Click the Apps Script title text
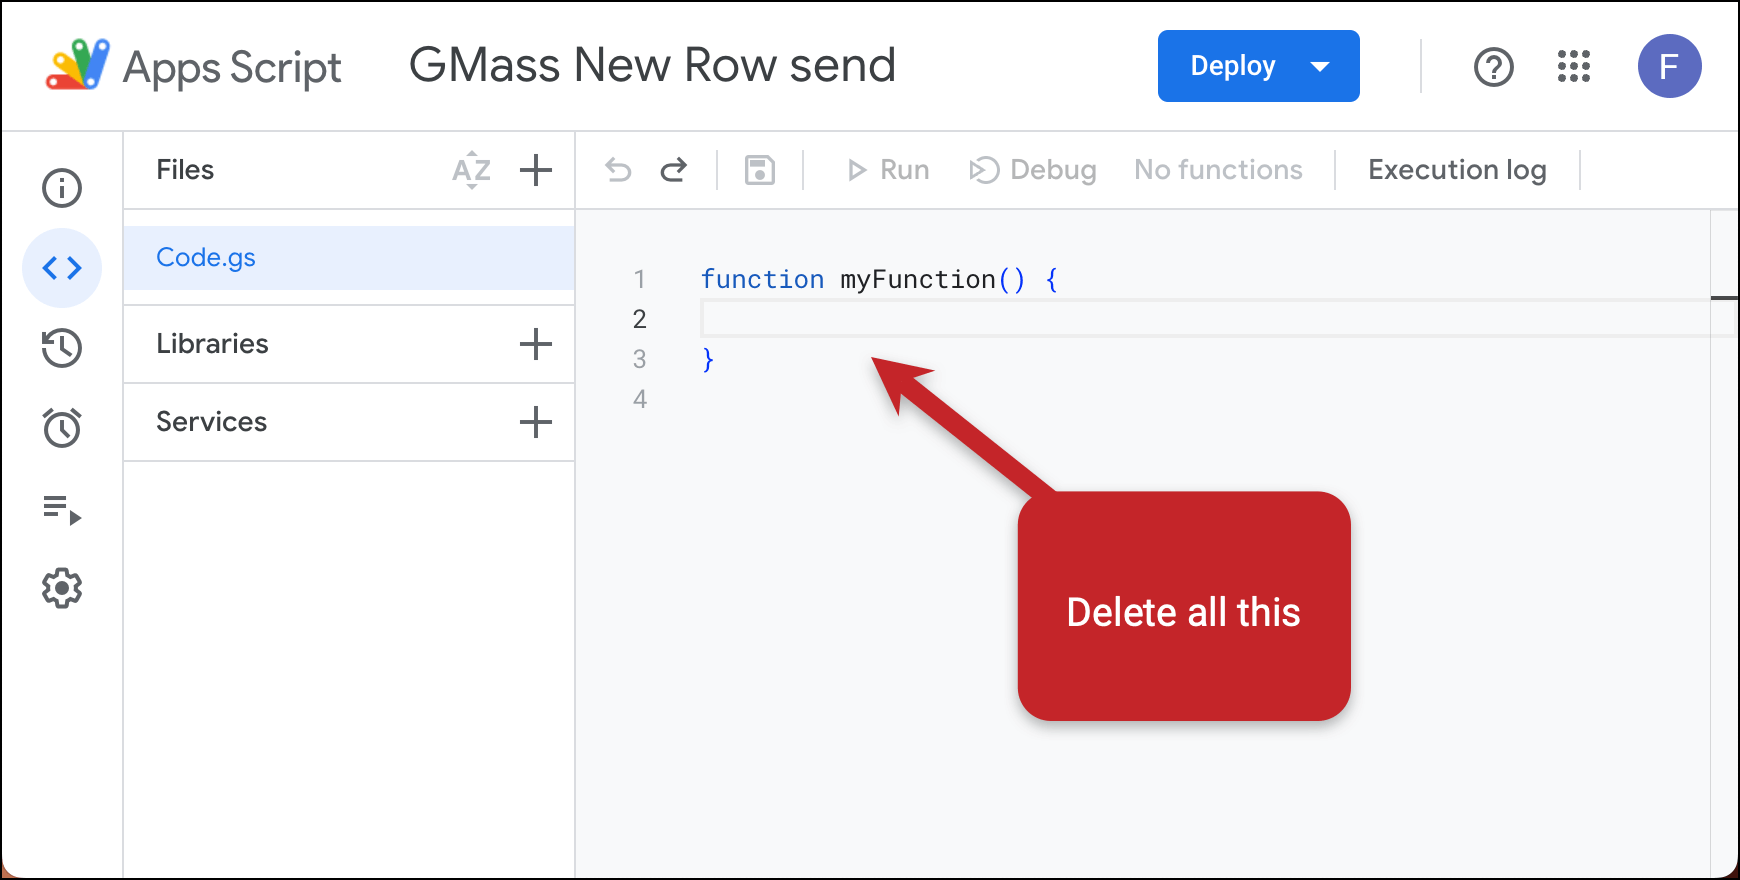The width and height of the screenshot is (1740, 880). pos(232,68)
